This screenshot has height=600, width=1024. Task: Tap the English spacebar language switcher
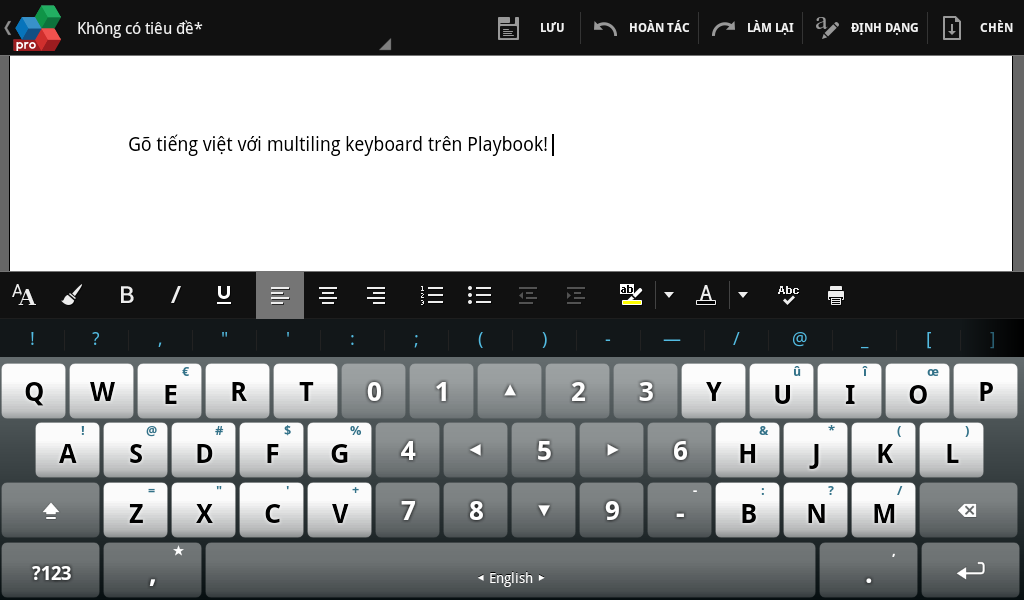(x=511, y=570)
